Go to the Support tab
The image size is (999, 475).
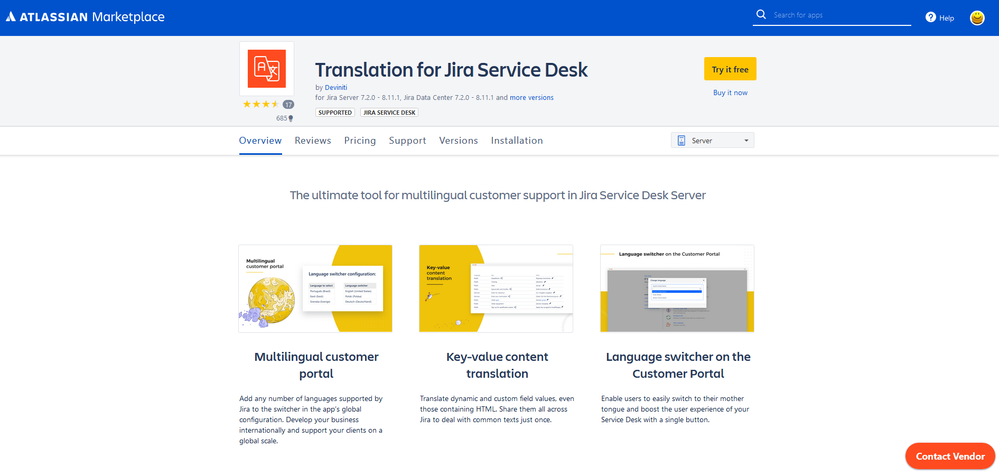click(408, 141)
